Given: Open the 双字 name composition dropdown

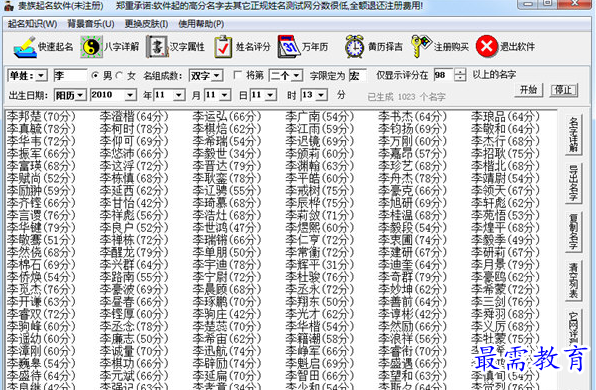Looking at the screenshot, I should tap(217, 76).
